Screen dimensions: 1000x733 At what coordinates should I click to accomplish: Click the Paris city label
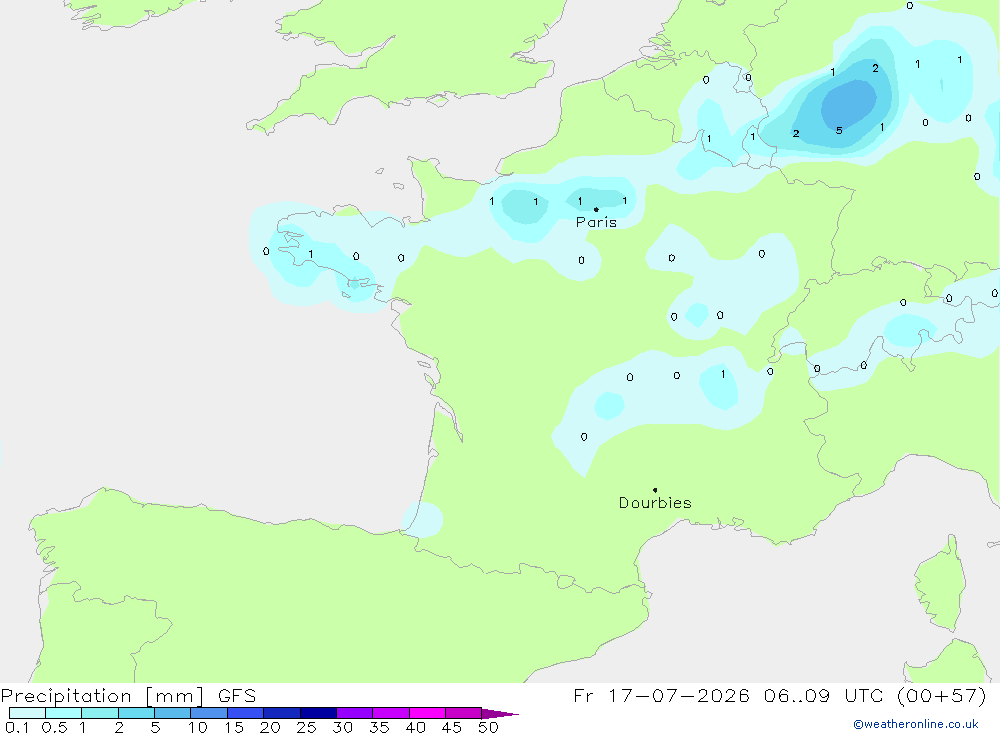[x=596, y=222]
